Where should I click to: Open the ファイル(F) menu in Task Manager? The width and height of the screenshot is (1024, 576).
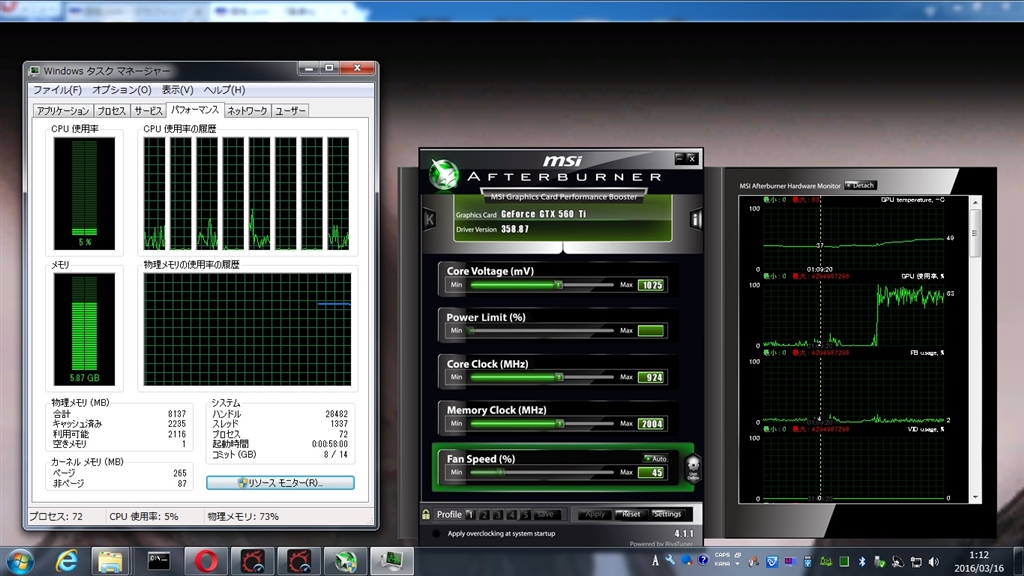(57, 90)
